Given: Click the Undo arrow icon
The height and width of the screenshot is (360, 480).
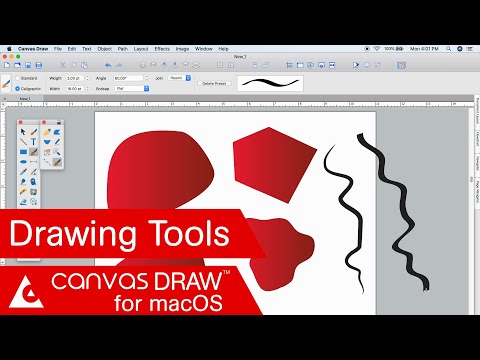Looking at the screenshot, I should [x=108, y=65].
